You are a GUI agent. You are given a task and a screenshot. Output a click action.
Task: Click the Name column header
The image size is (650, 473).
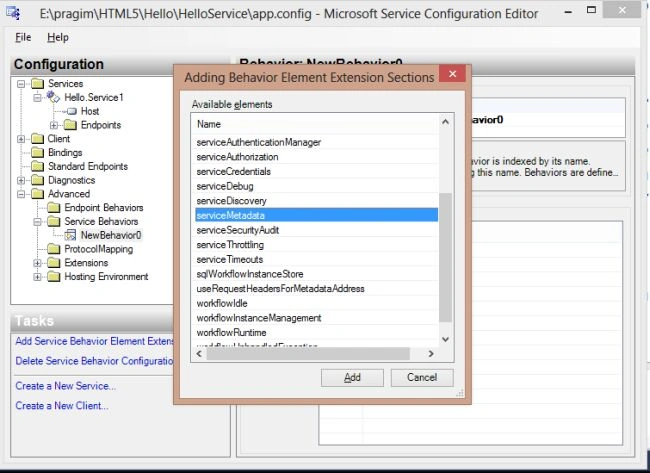point(315,124)
